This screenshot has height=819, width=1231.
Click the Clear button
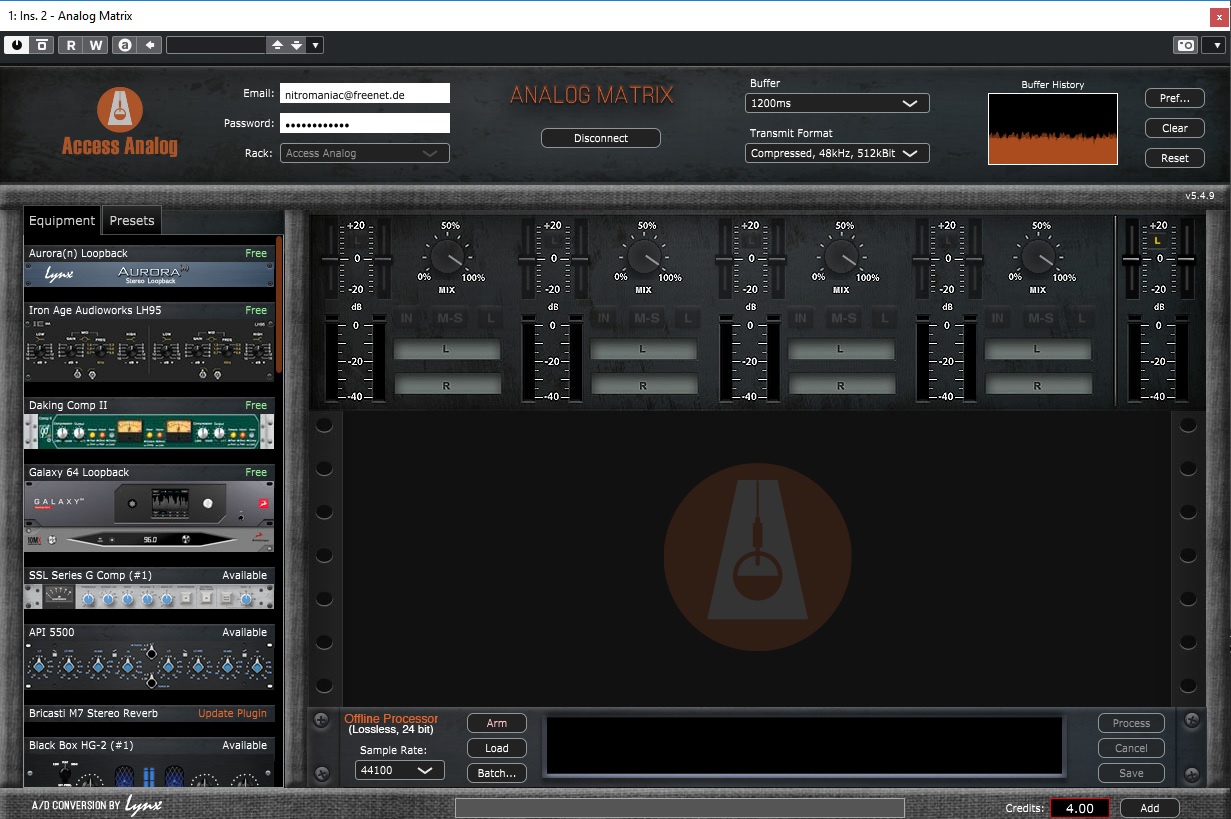[x=1175, y=128]
